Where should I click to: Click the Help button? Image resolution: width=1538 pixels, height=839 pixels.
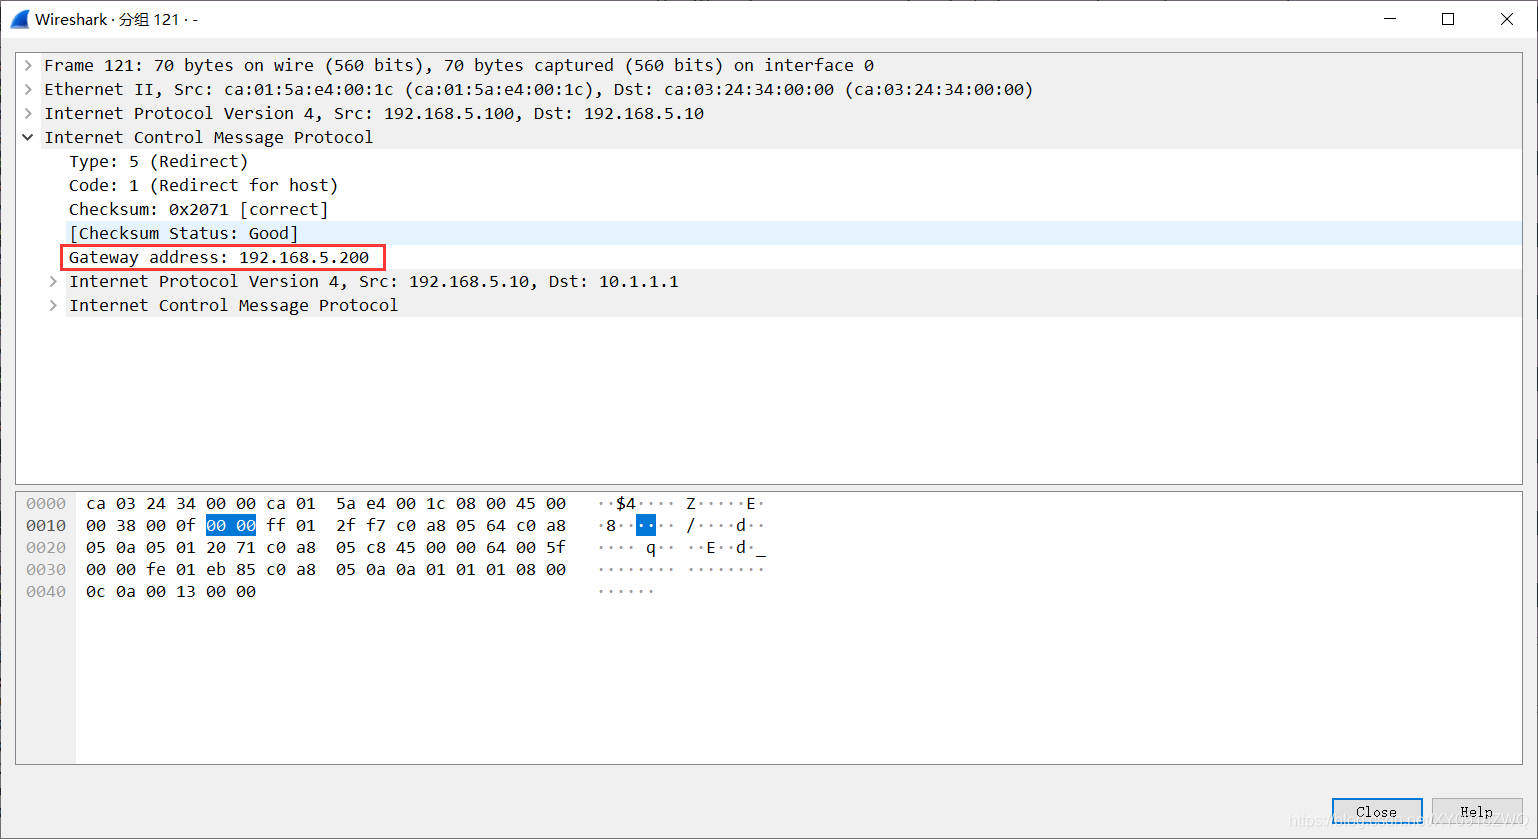(x=1477, y=812)
